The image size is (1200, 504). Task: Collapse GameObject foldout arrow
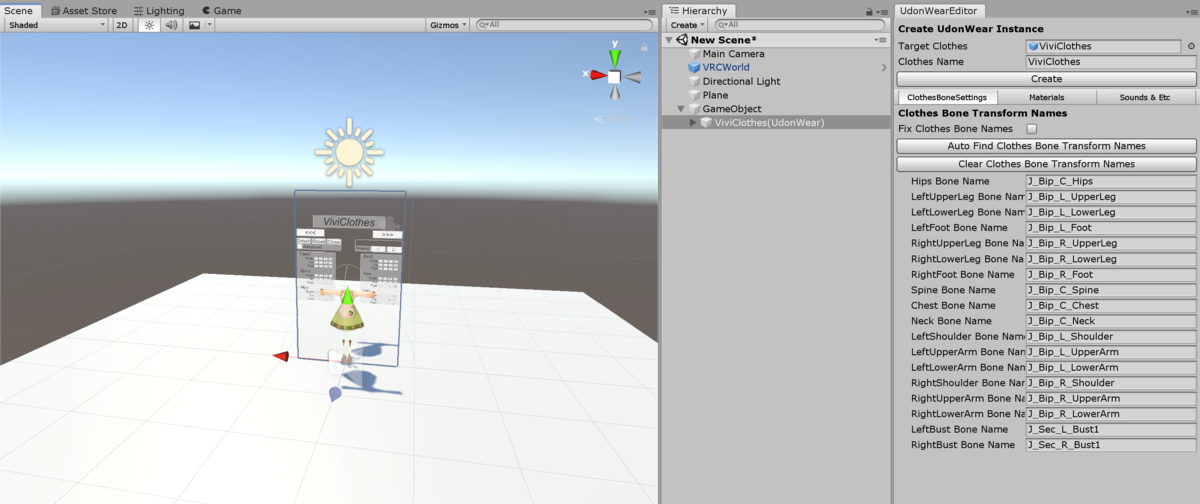(x=681, y=109)
